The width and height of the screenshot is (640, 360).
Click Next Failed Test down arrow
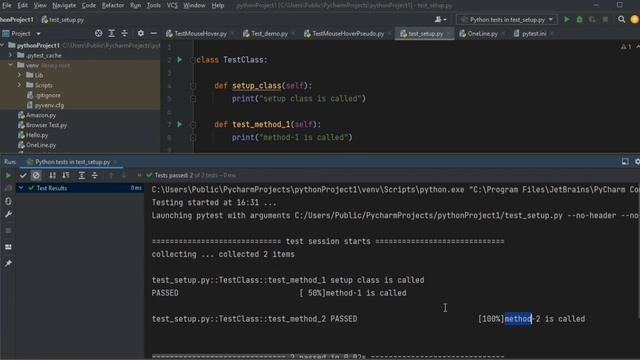[x=124, y=176]
